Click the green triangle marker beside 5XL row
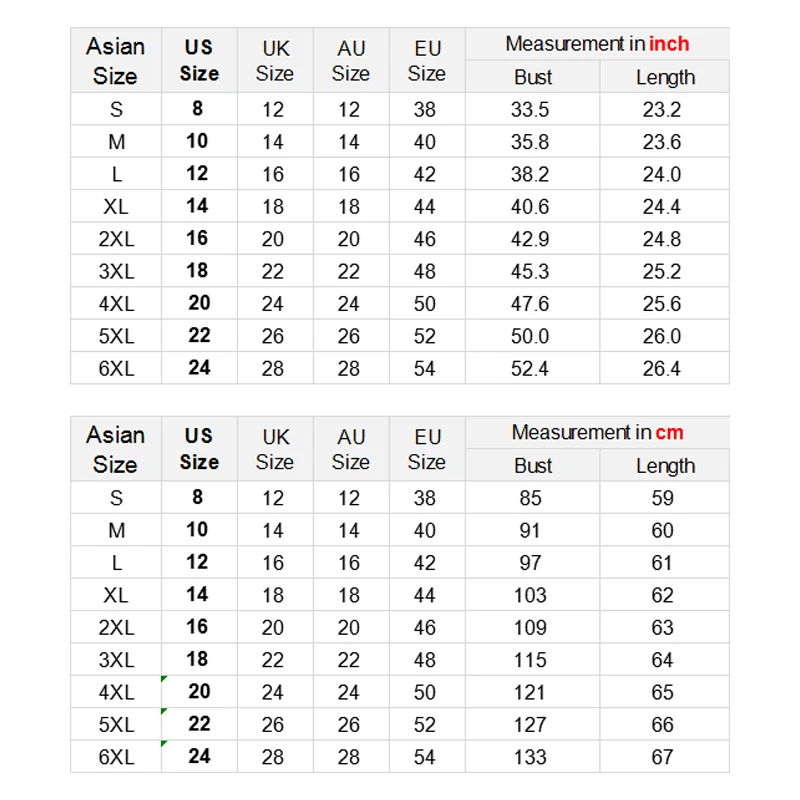The width and height of the screenshot is (800, 800). pos(164,712)
